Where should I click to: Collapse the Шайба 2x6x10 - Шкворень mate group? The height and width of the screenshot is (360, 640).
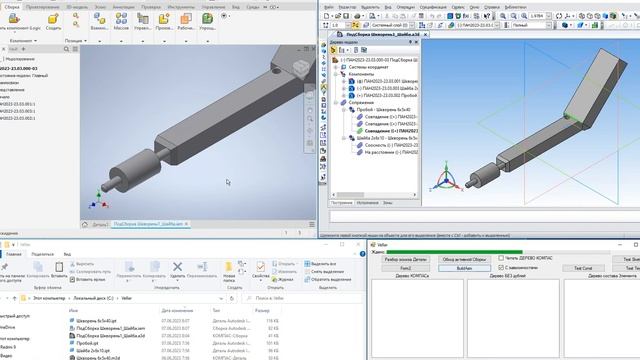pos(344,138)
